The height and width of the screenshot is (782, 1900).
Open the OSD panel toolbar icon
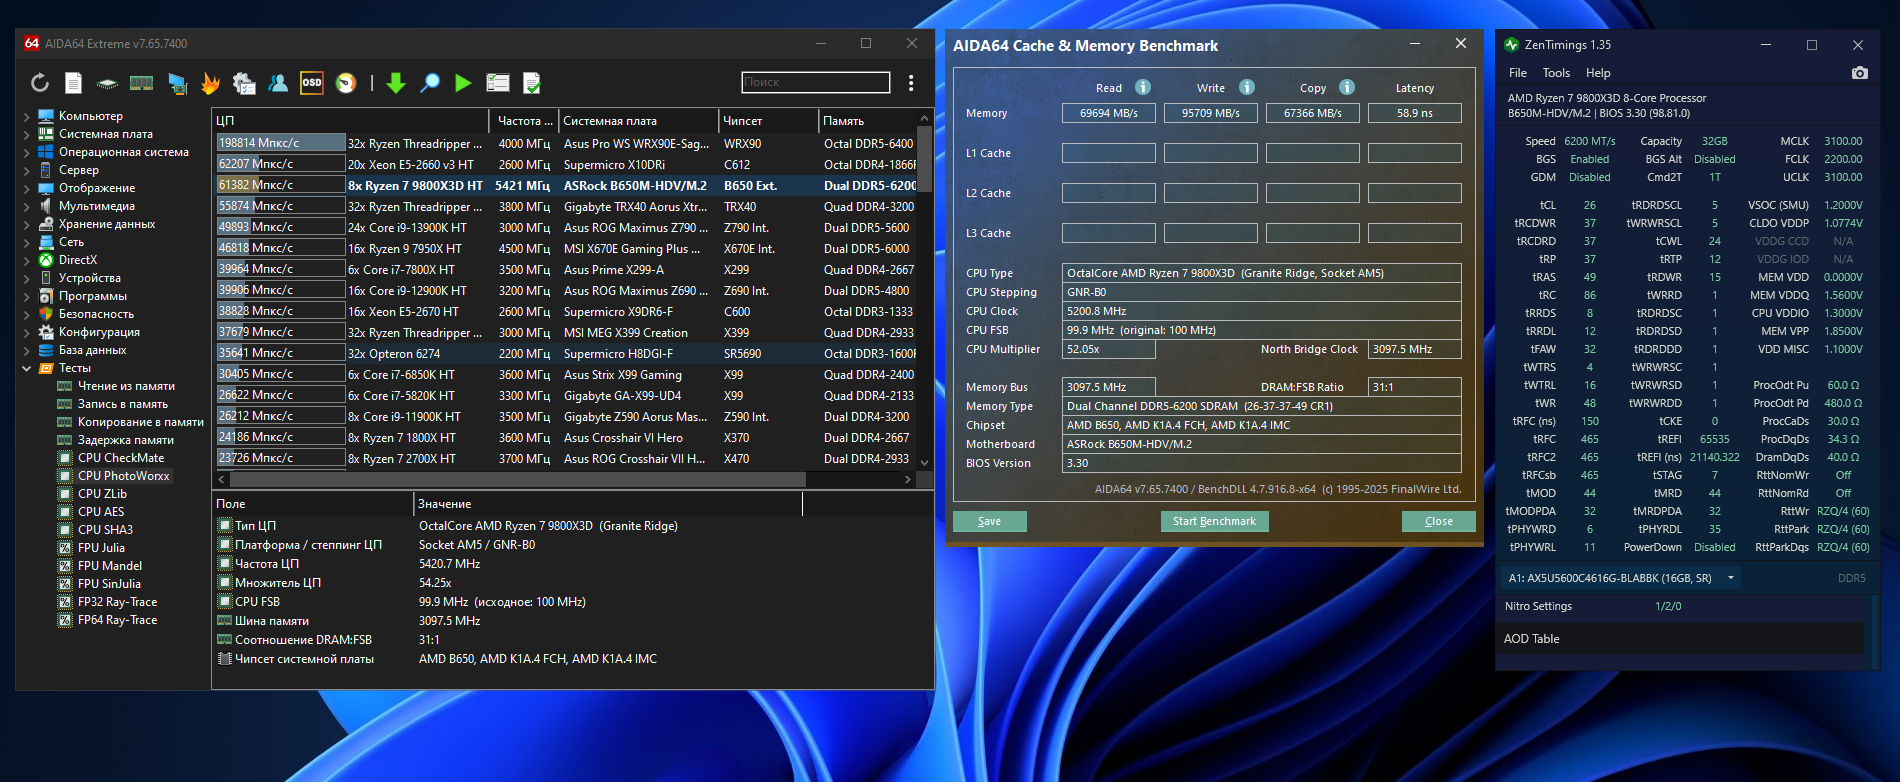pos(312,83)
